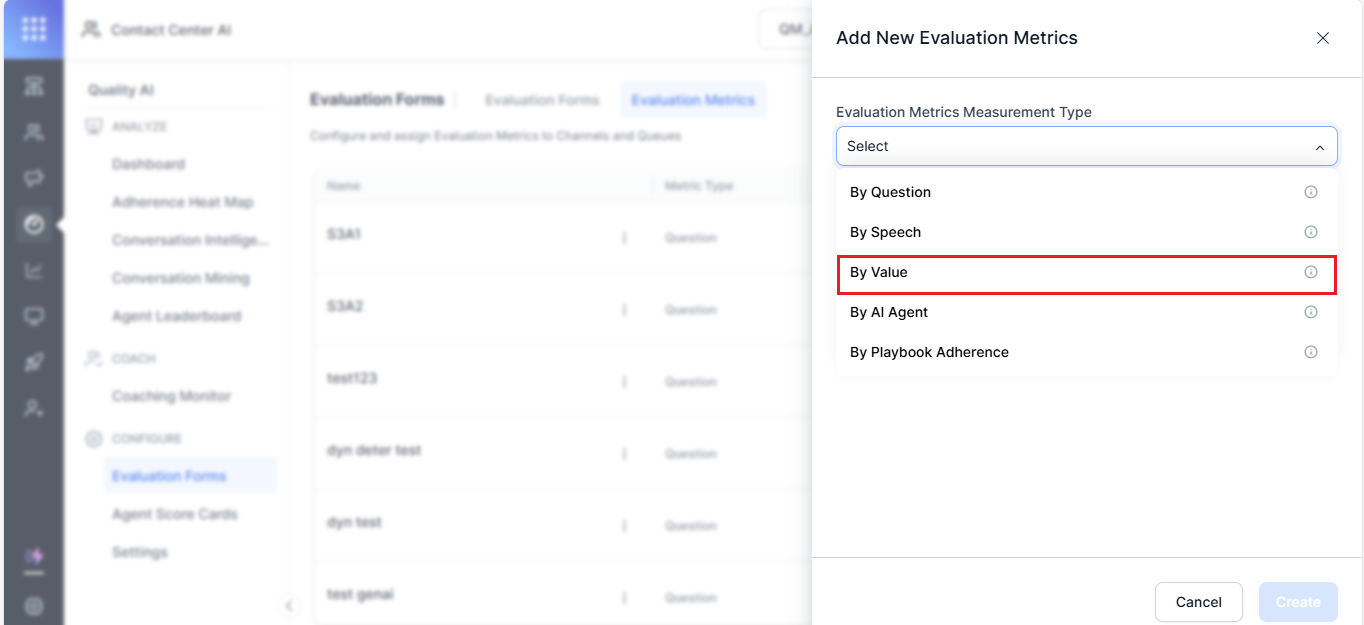Click the analytics chart icon in left rail
The height and width of the screenshot is (625, 1364).
tap(34, 271)
